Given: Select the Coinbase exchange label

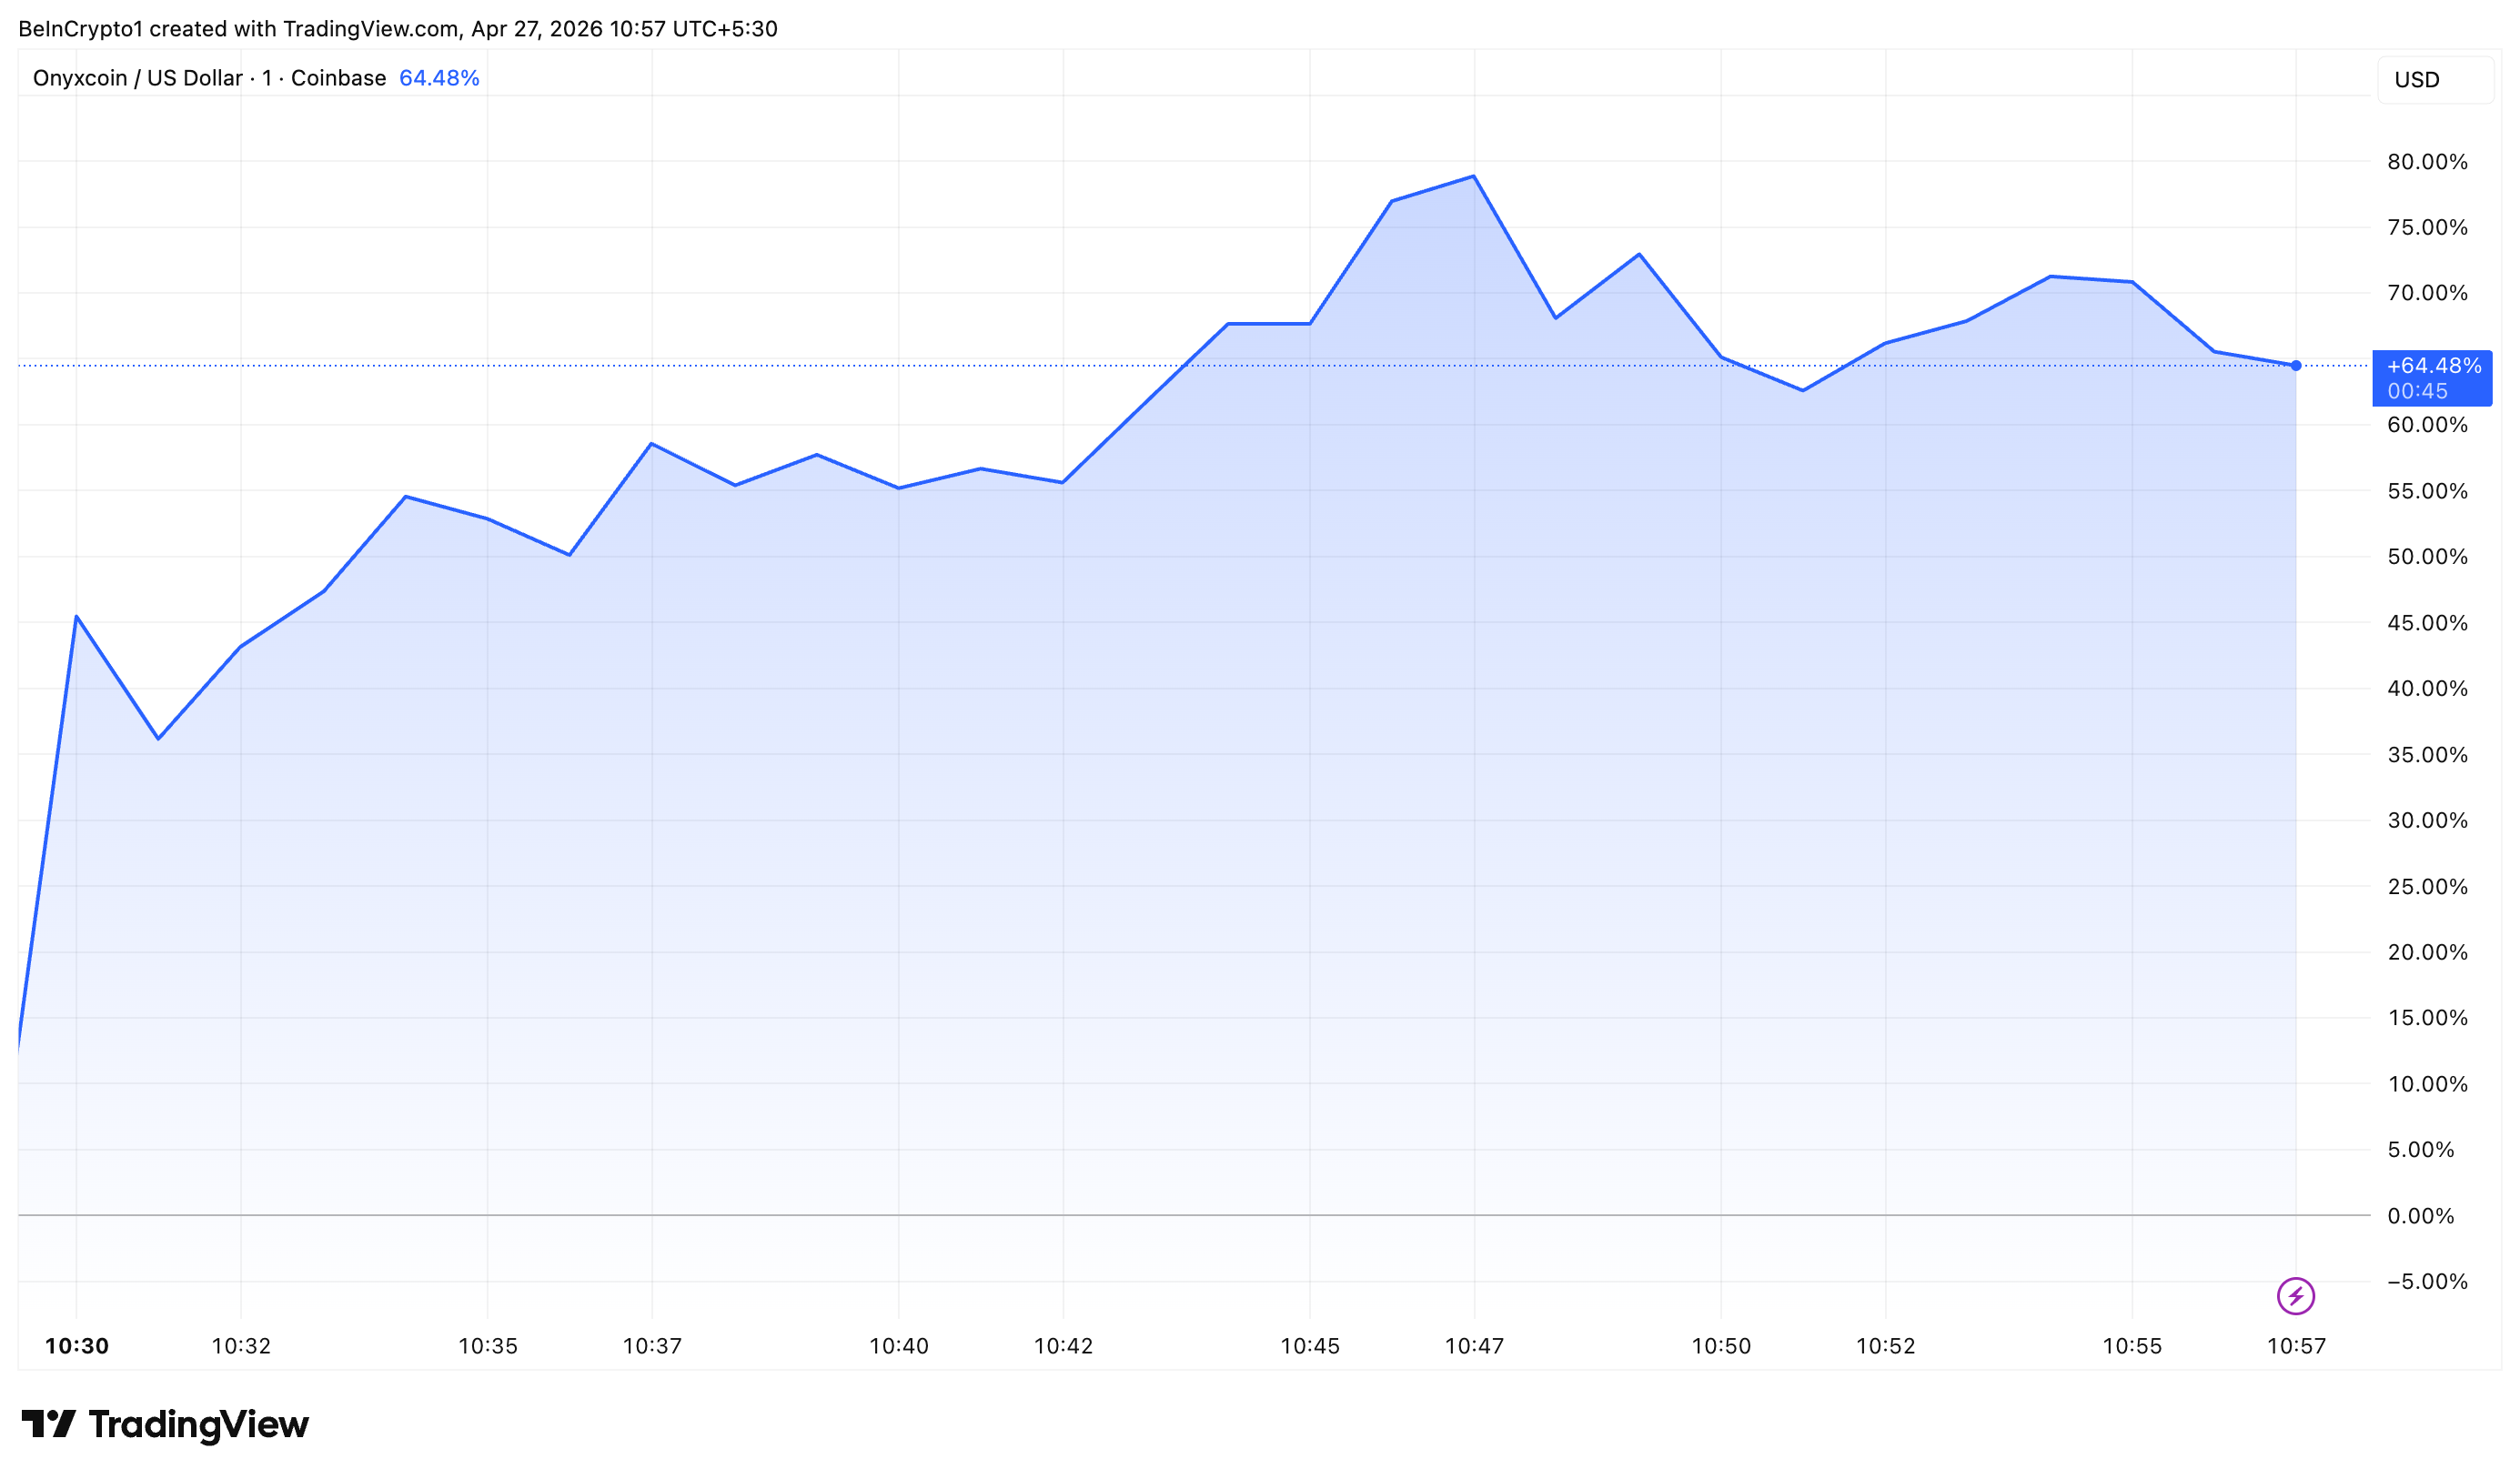Looking at the screenshot, I should (x=340, y=77).
